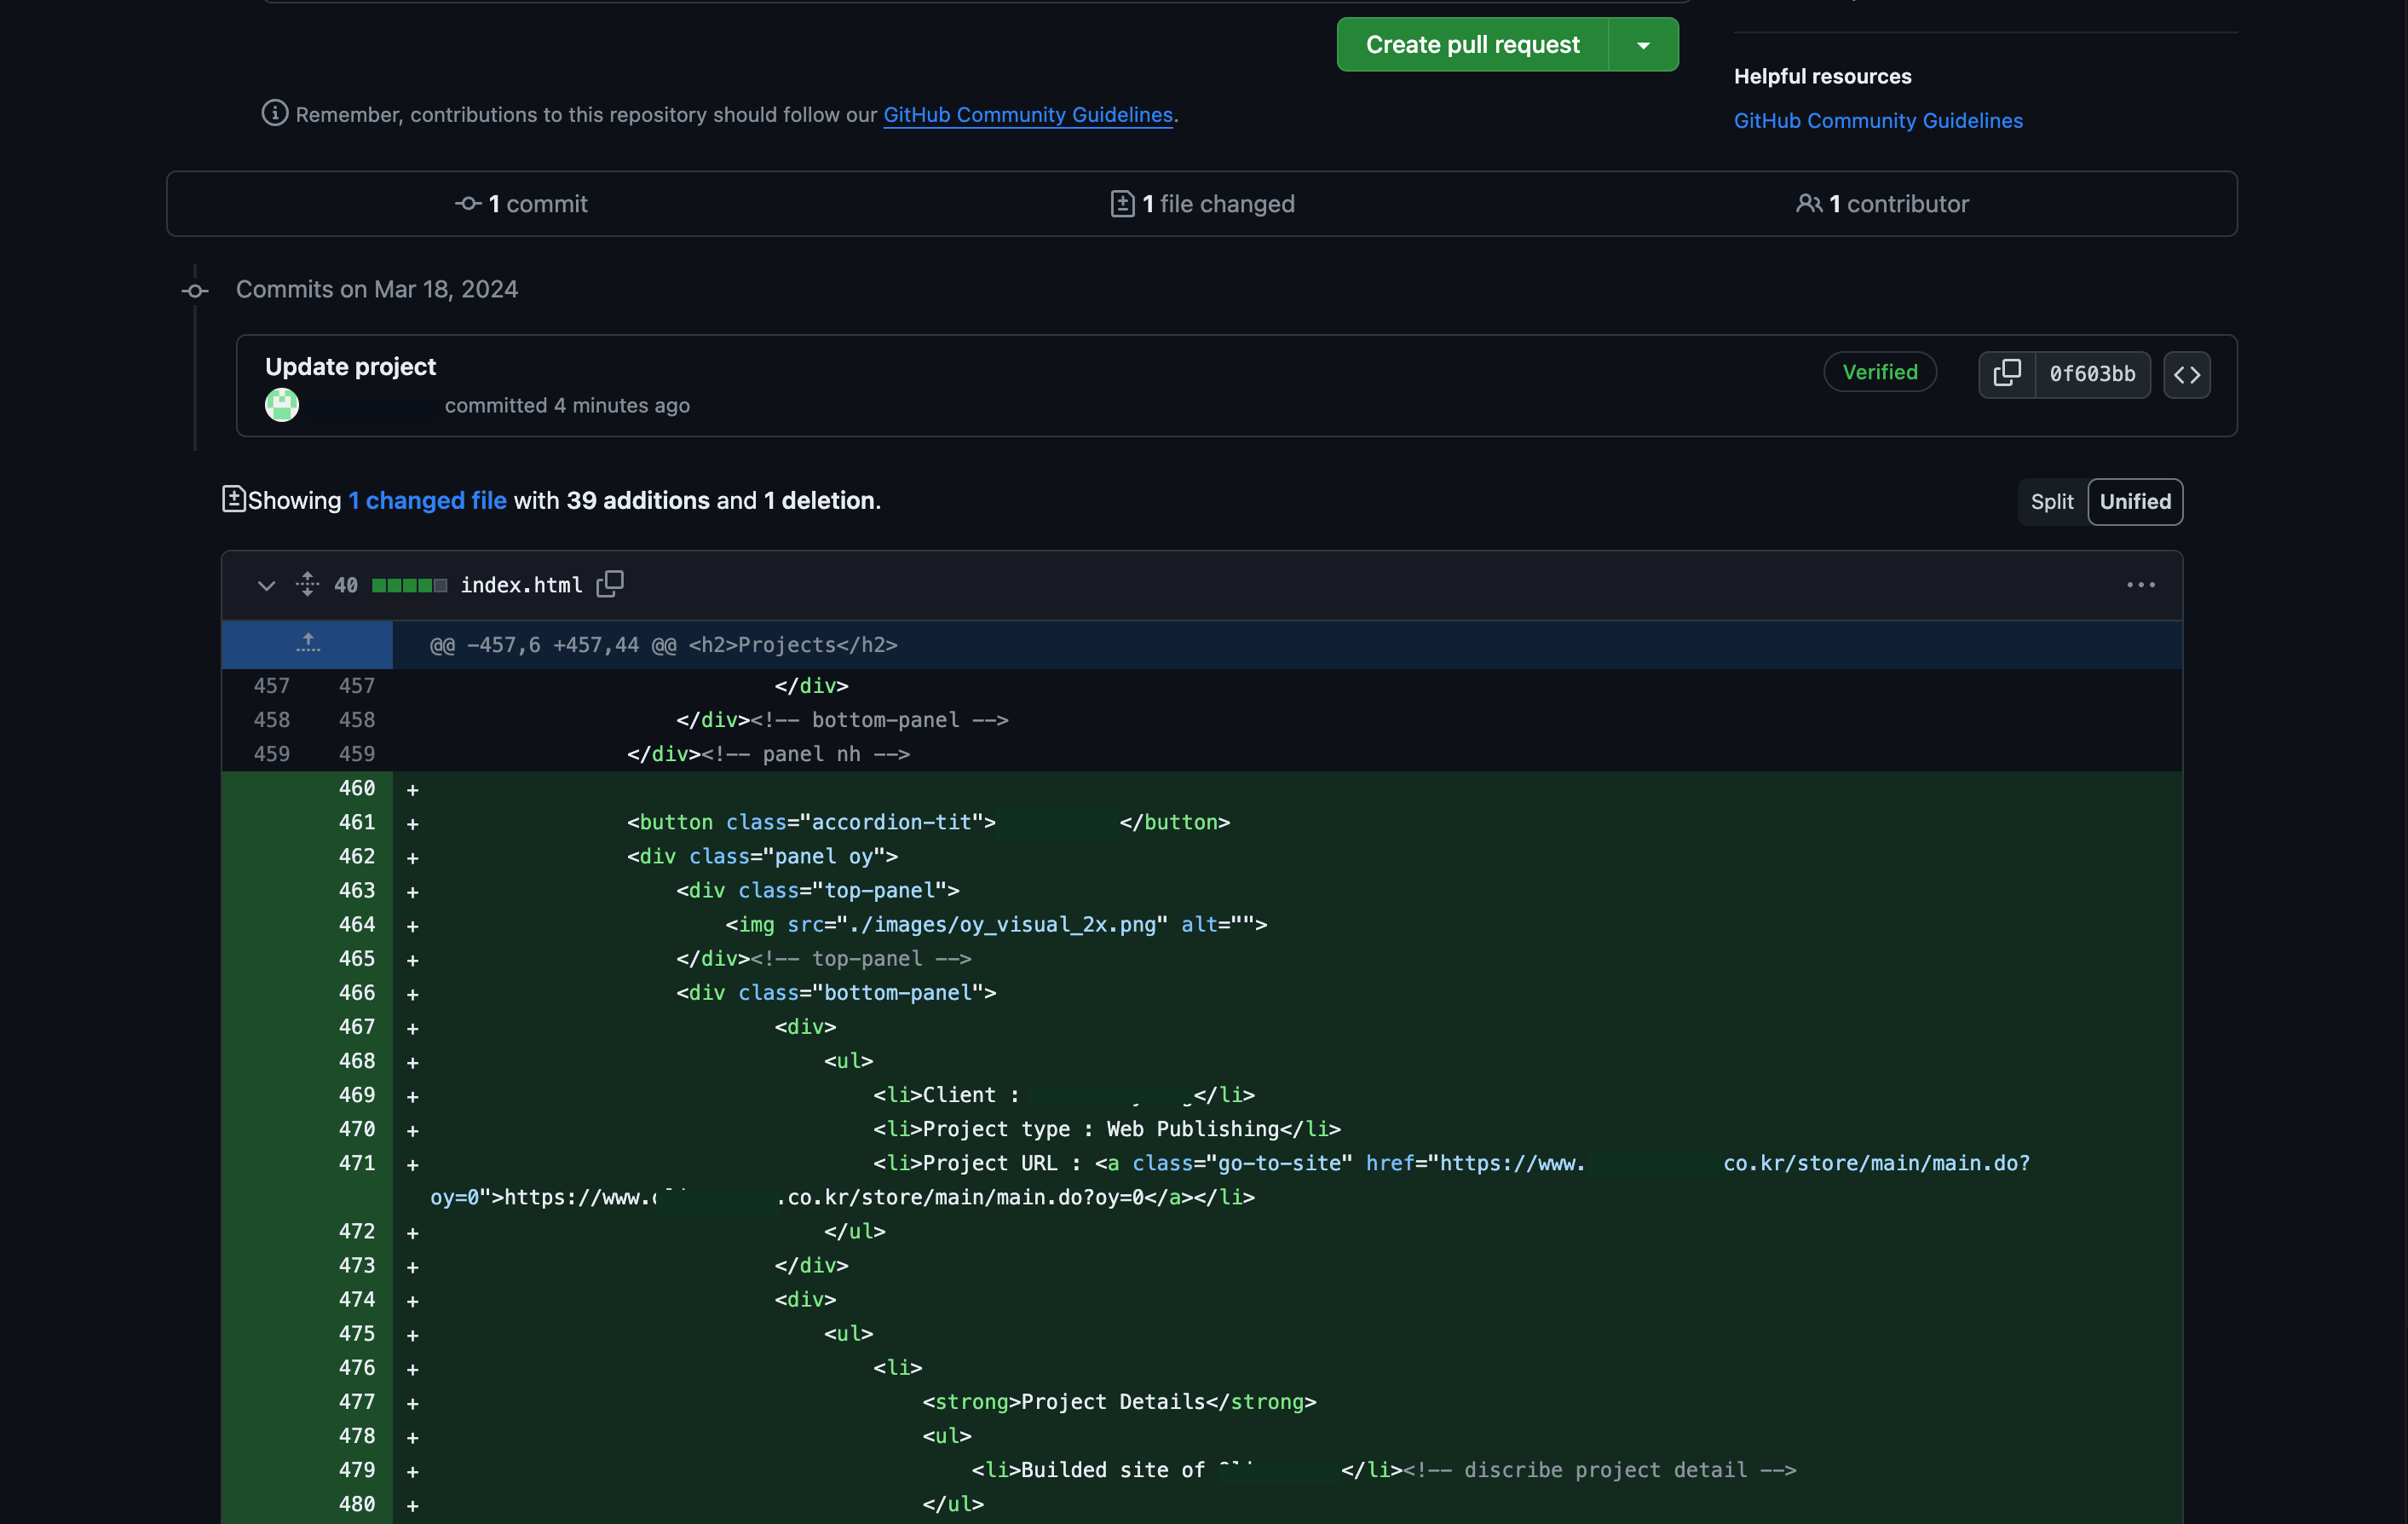Viewport: 2408px width, 1524px height.
Task: Open the 1 file changed tab
Action: pos(1203,204)
